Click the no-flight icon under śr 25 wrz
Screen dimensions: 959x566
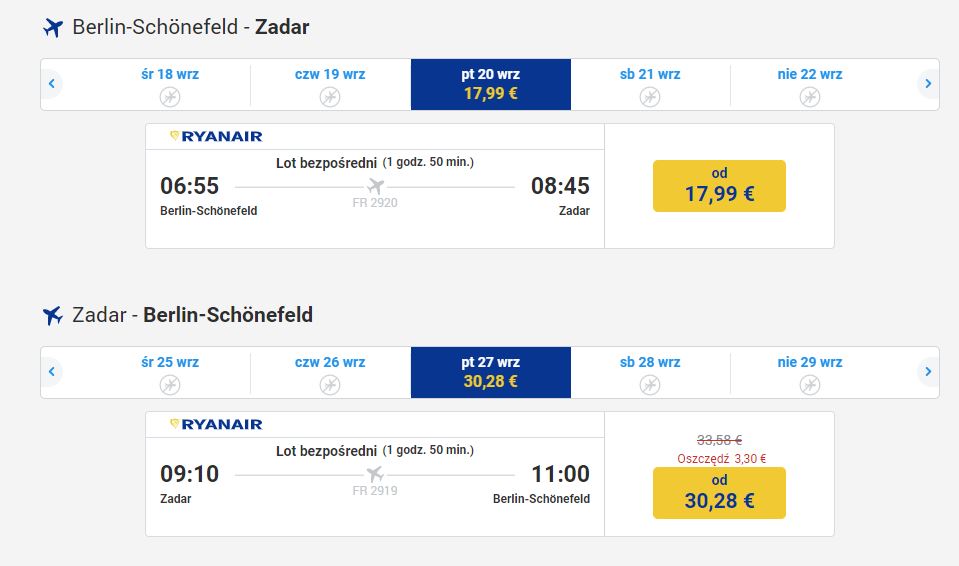tap(170, 385)
